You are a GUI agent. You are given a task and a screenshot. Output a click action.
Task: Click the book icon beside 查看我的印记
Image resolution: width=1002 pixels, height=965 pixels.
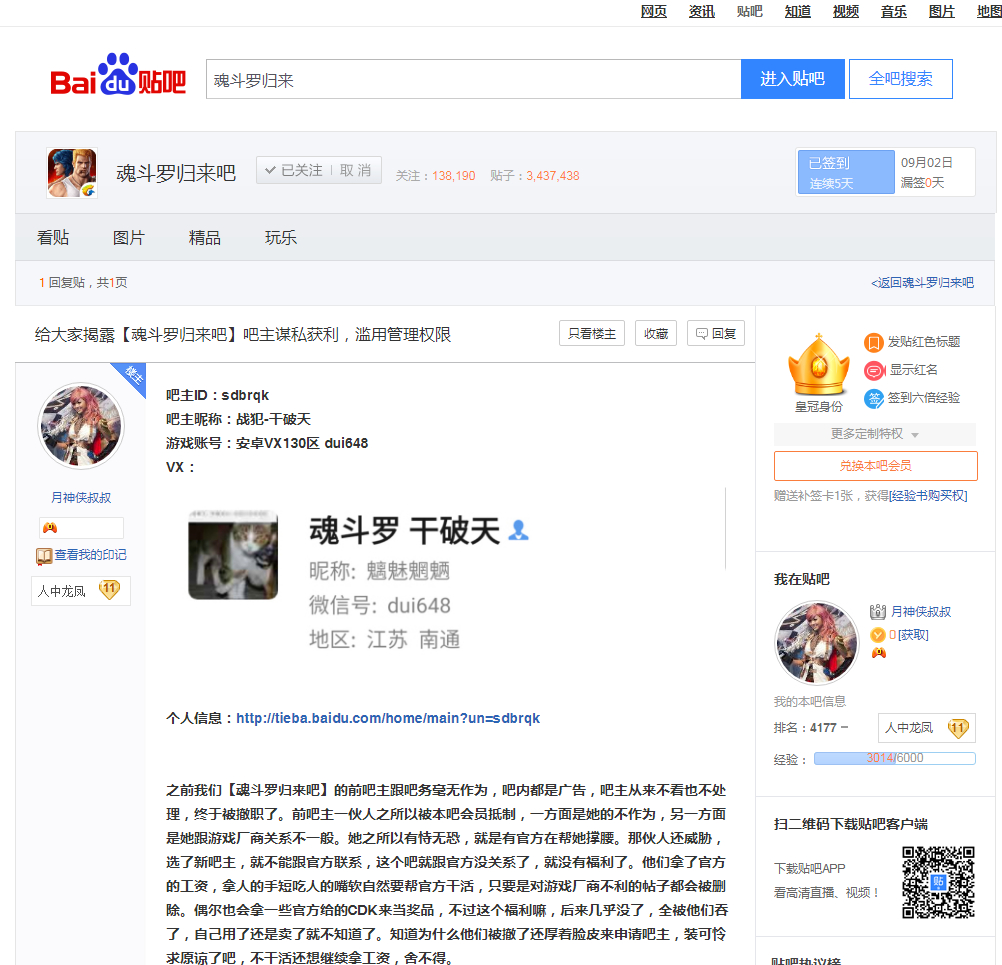pos(44,556)
